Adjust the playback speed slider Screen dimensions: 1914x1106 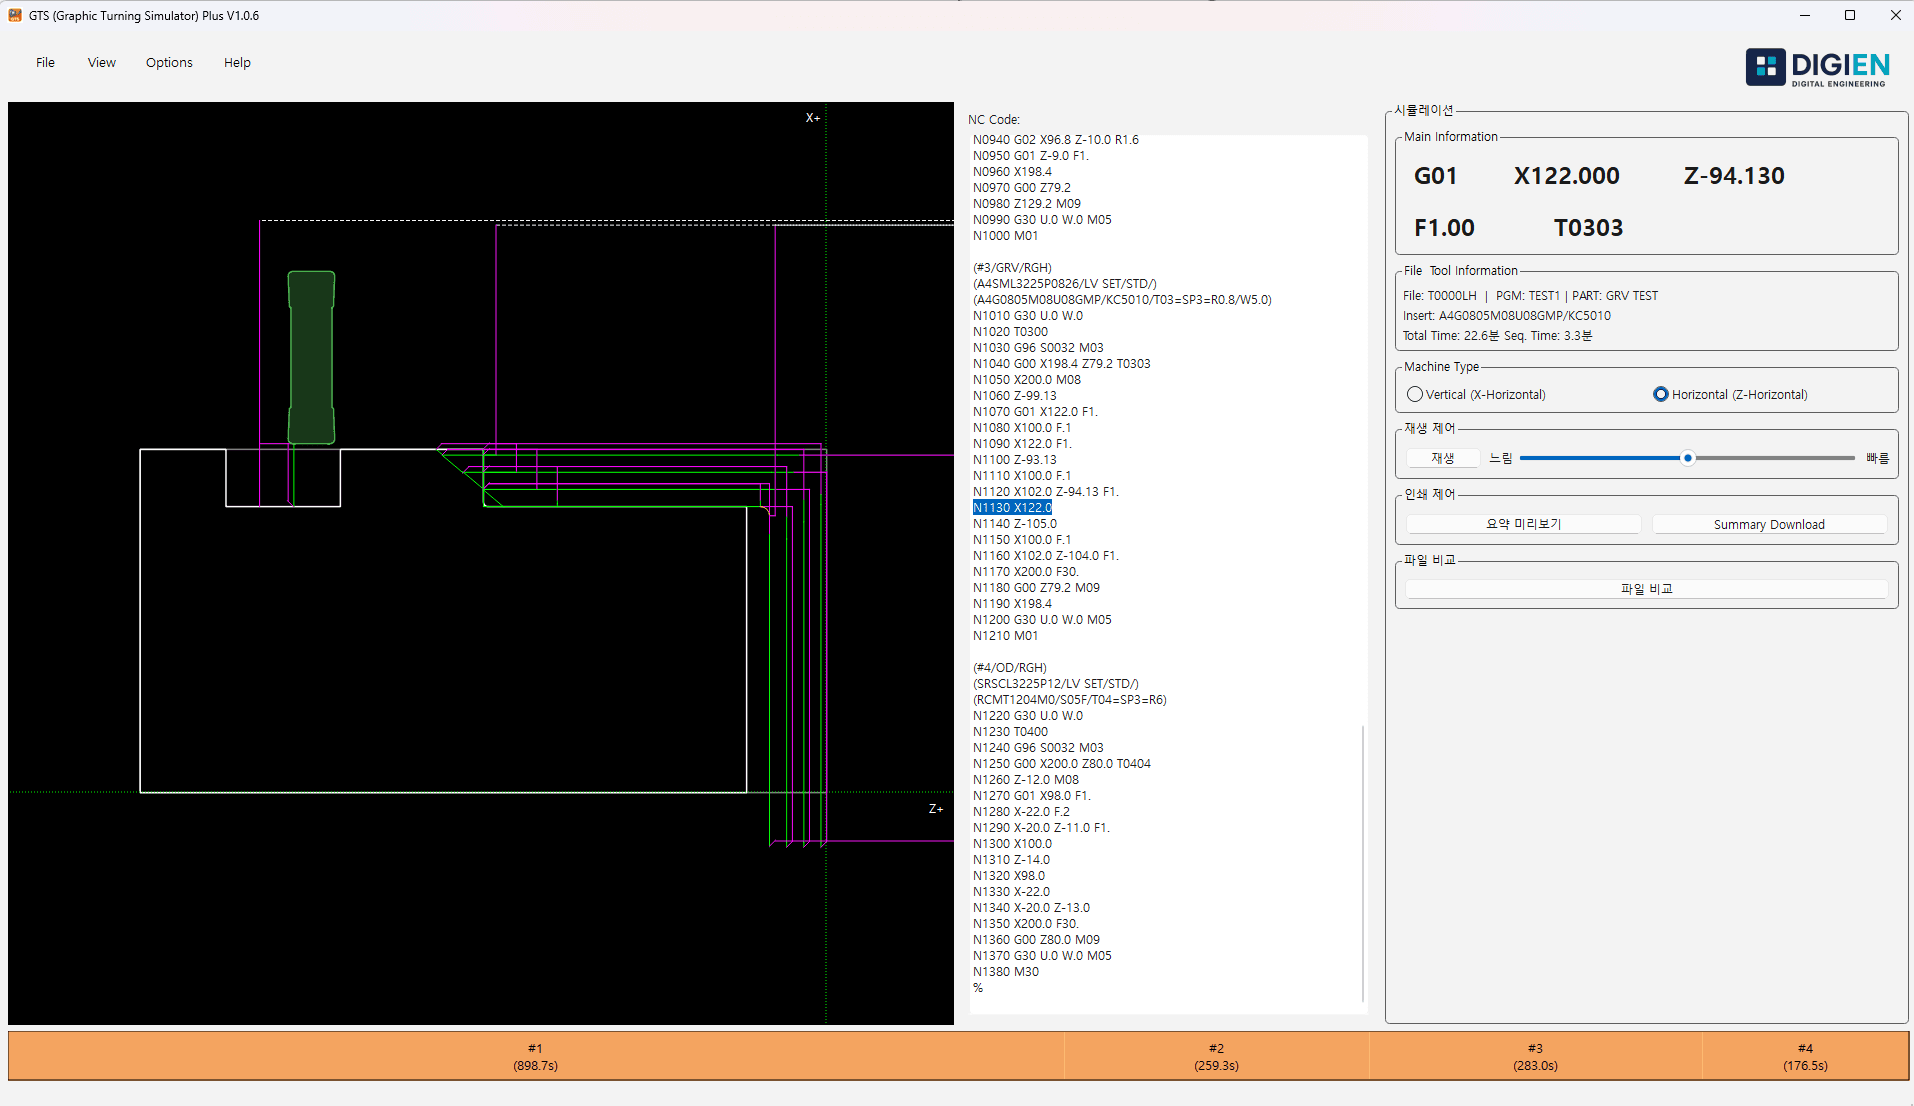pos(1689,457)
